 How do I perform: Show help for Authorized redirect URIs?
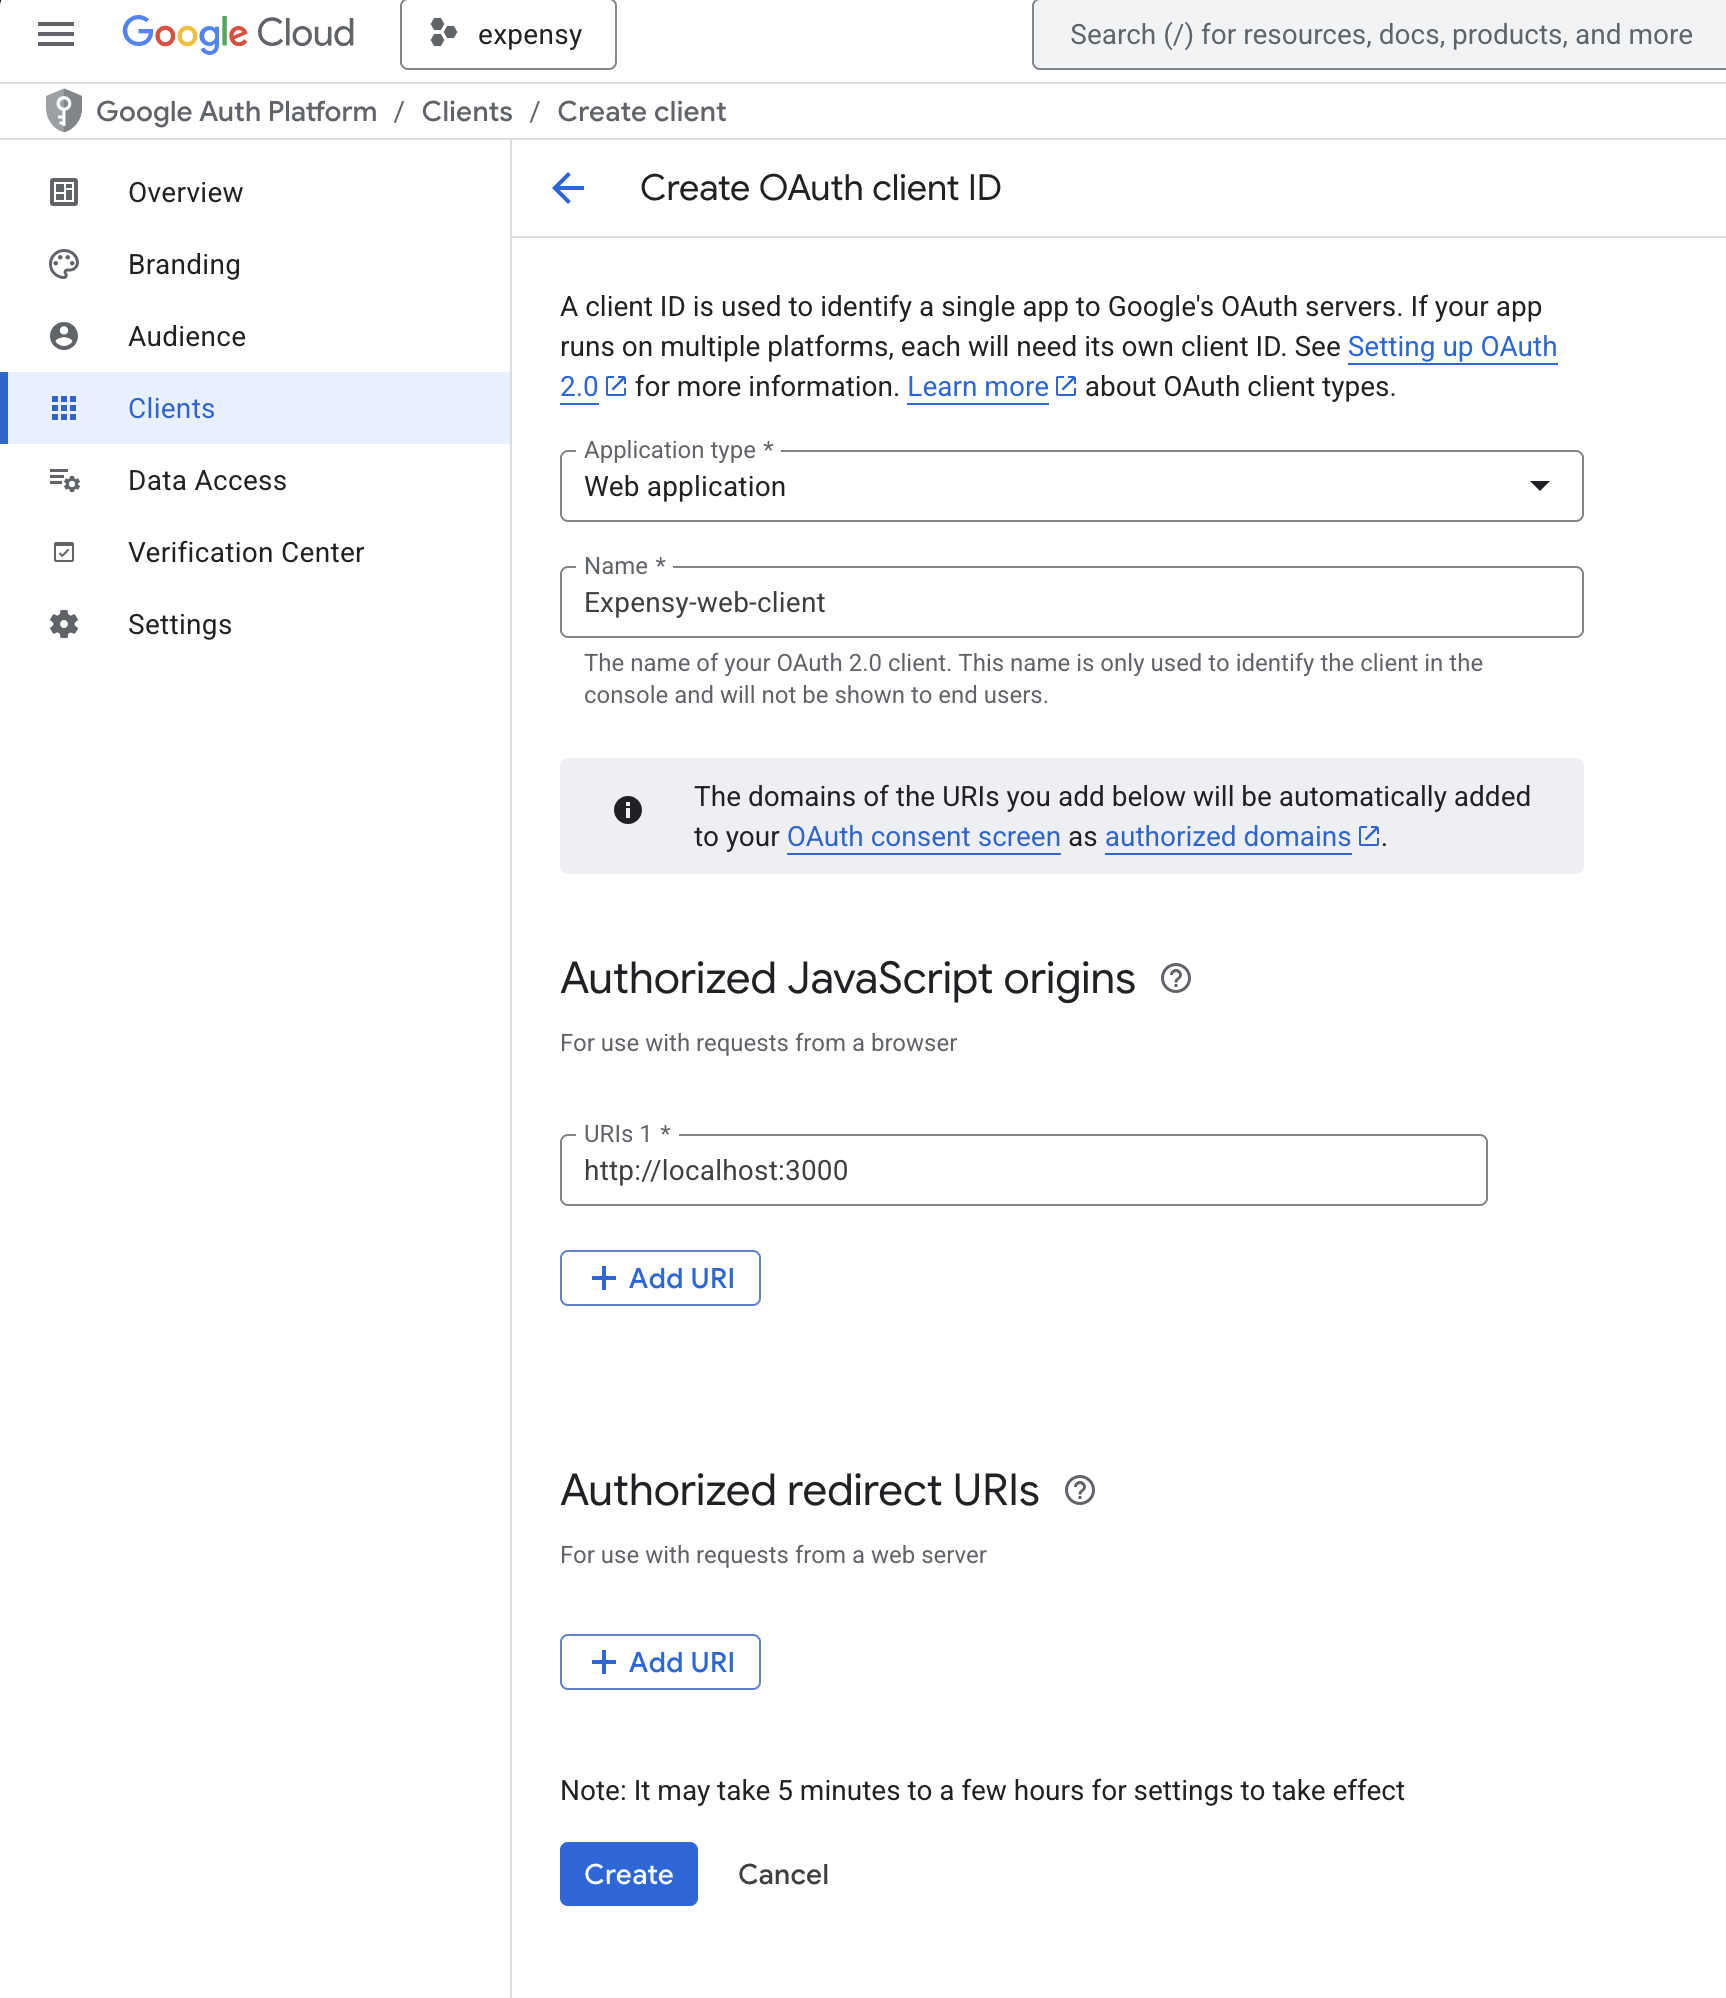1079,1491
